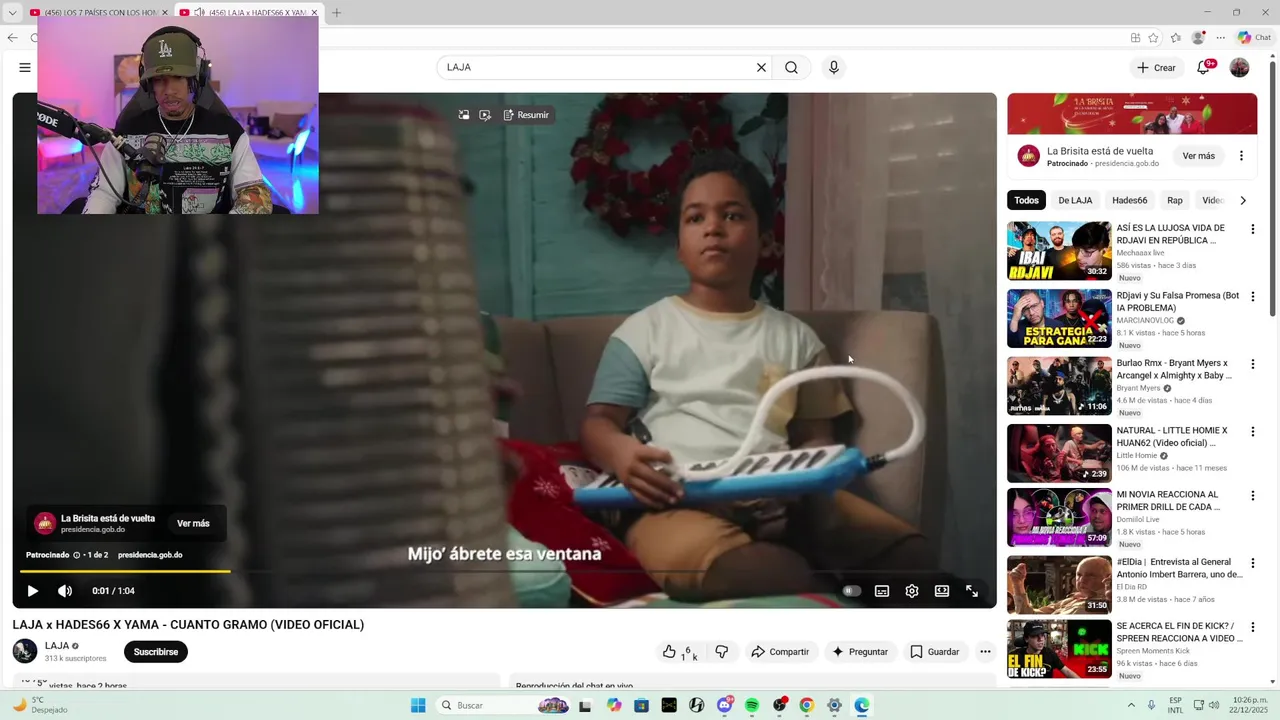
Task: Open the Crear create button
Action: pyautogui.click(x=1156, y=68)
